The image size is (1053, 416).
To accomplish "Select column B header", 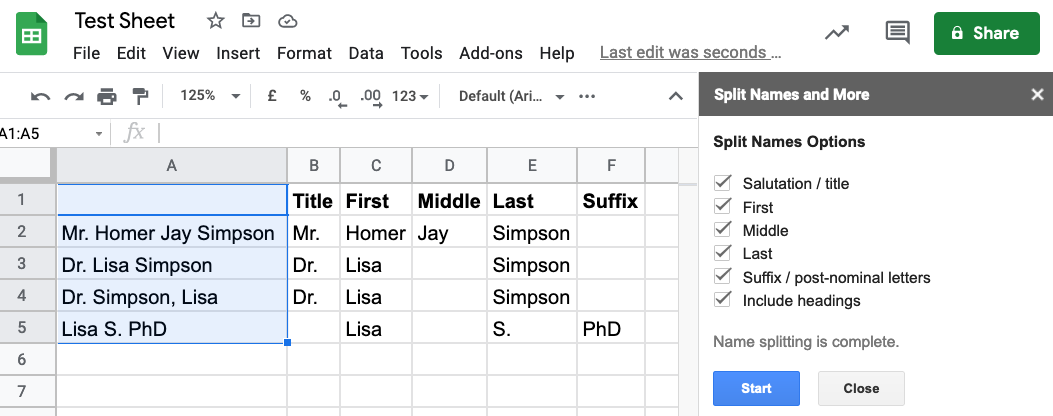I will click(x=314, y=165).
